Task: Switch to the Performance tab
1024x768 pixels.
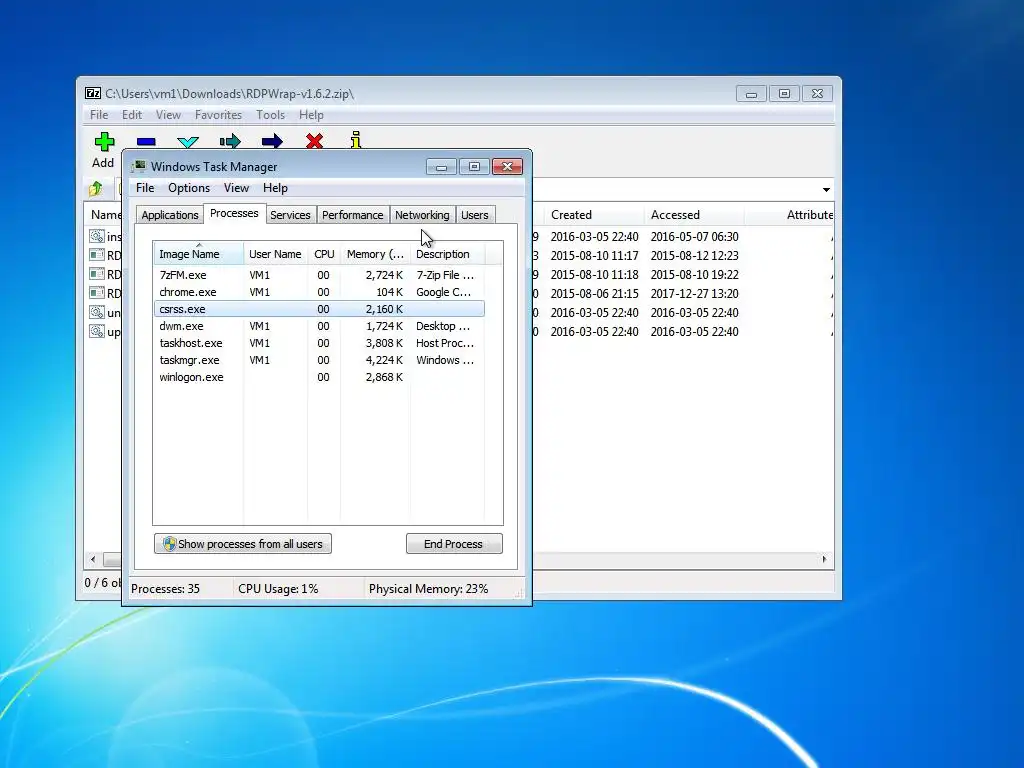Action: [353, 215]
